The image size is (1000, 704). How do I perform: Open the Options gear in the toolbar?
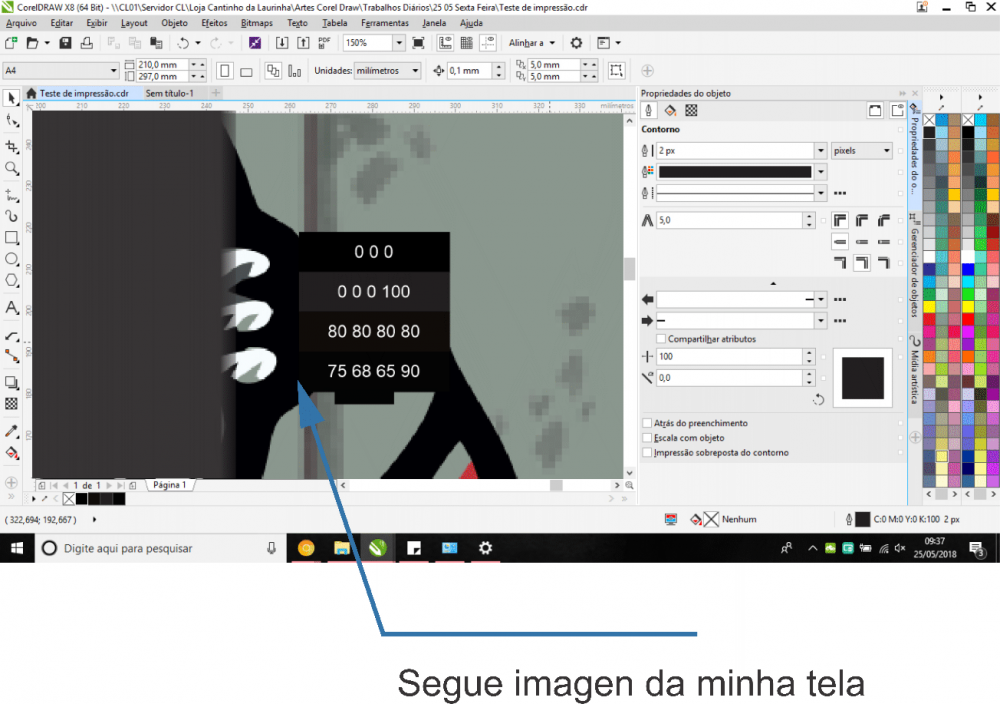click(x=576, y=43)
